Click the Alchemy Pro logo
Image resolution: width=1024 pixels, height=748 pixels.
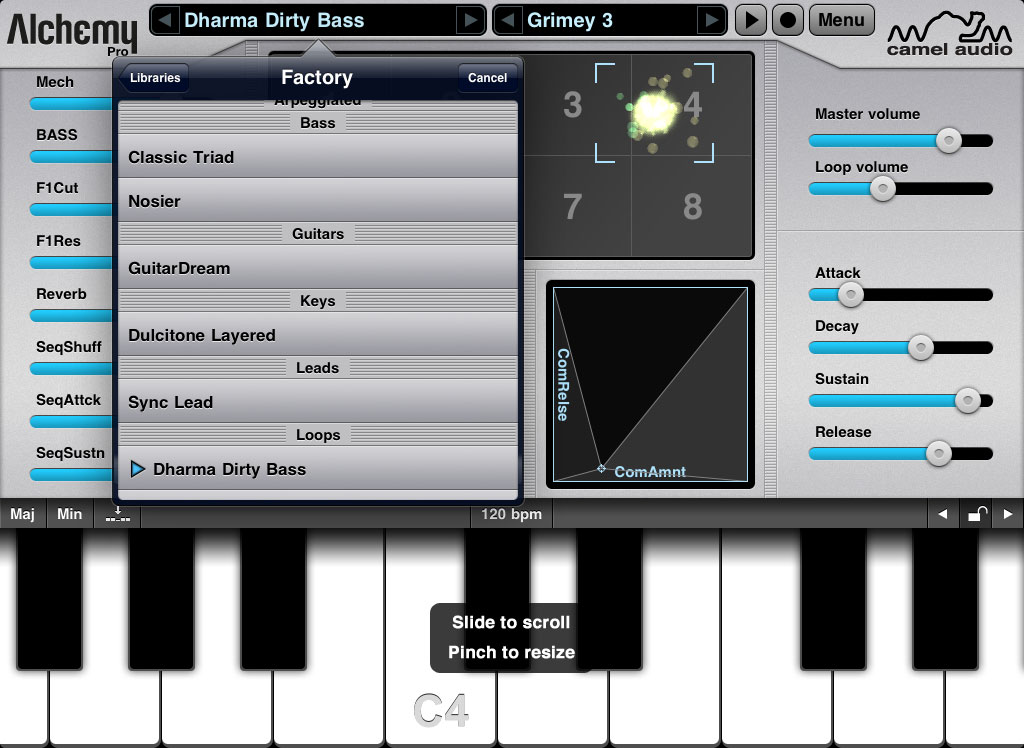[x=72, y=33]
